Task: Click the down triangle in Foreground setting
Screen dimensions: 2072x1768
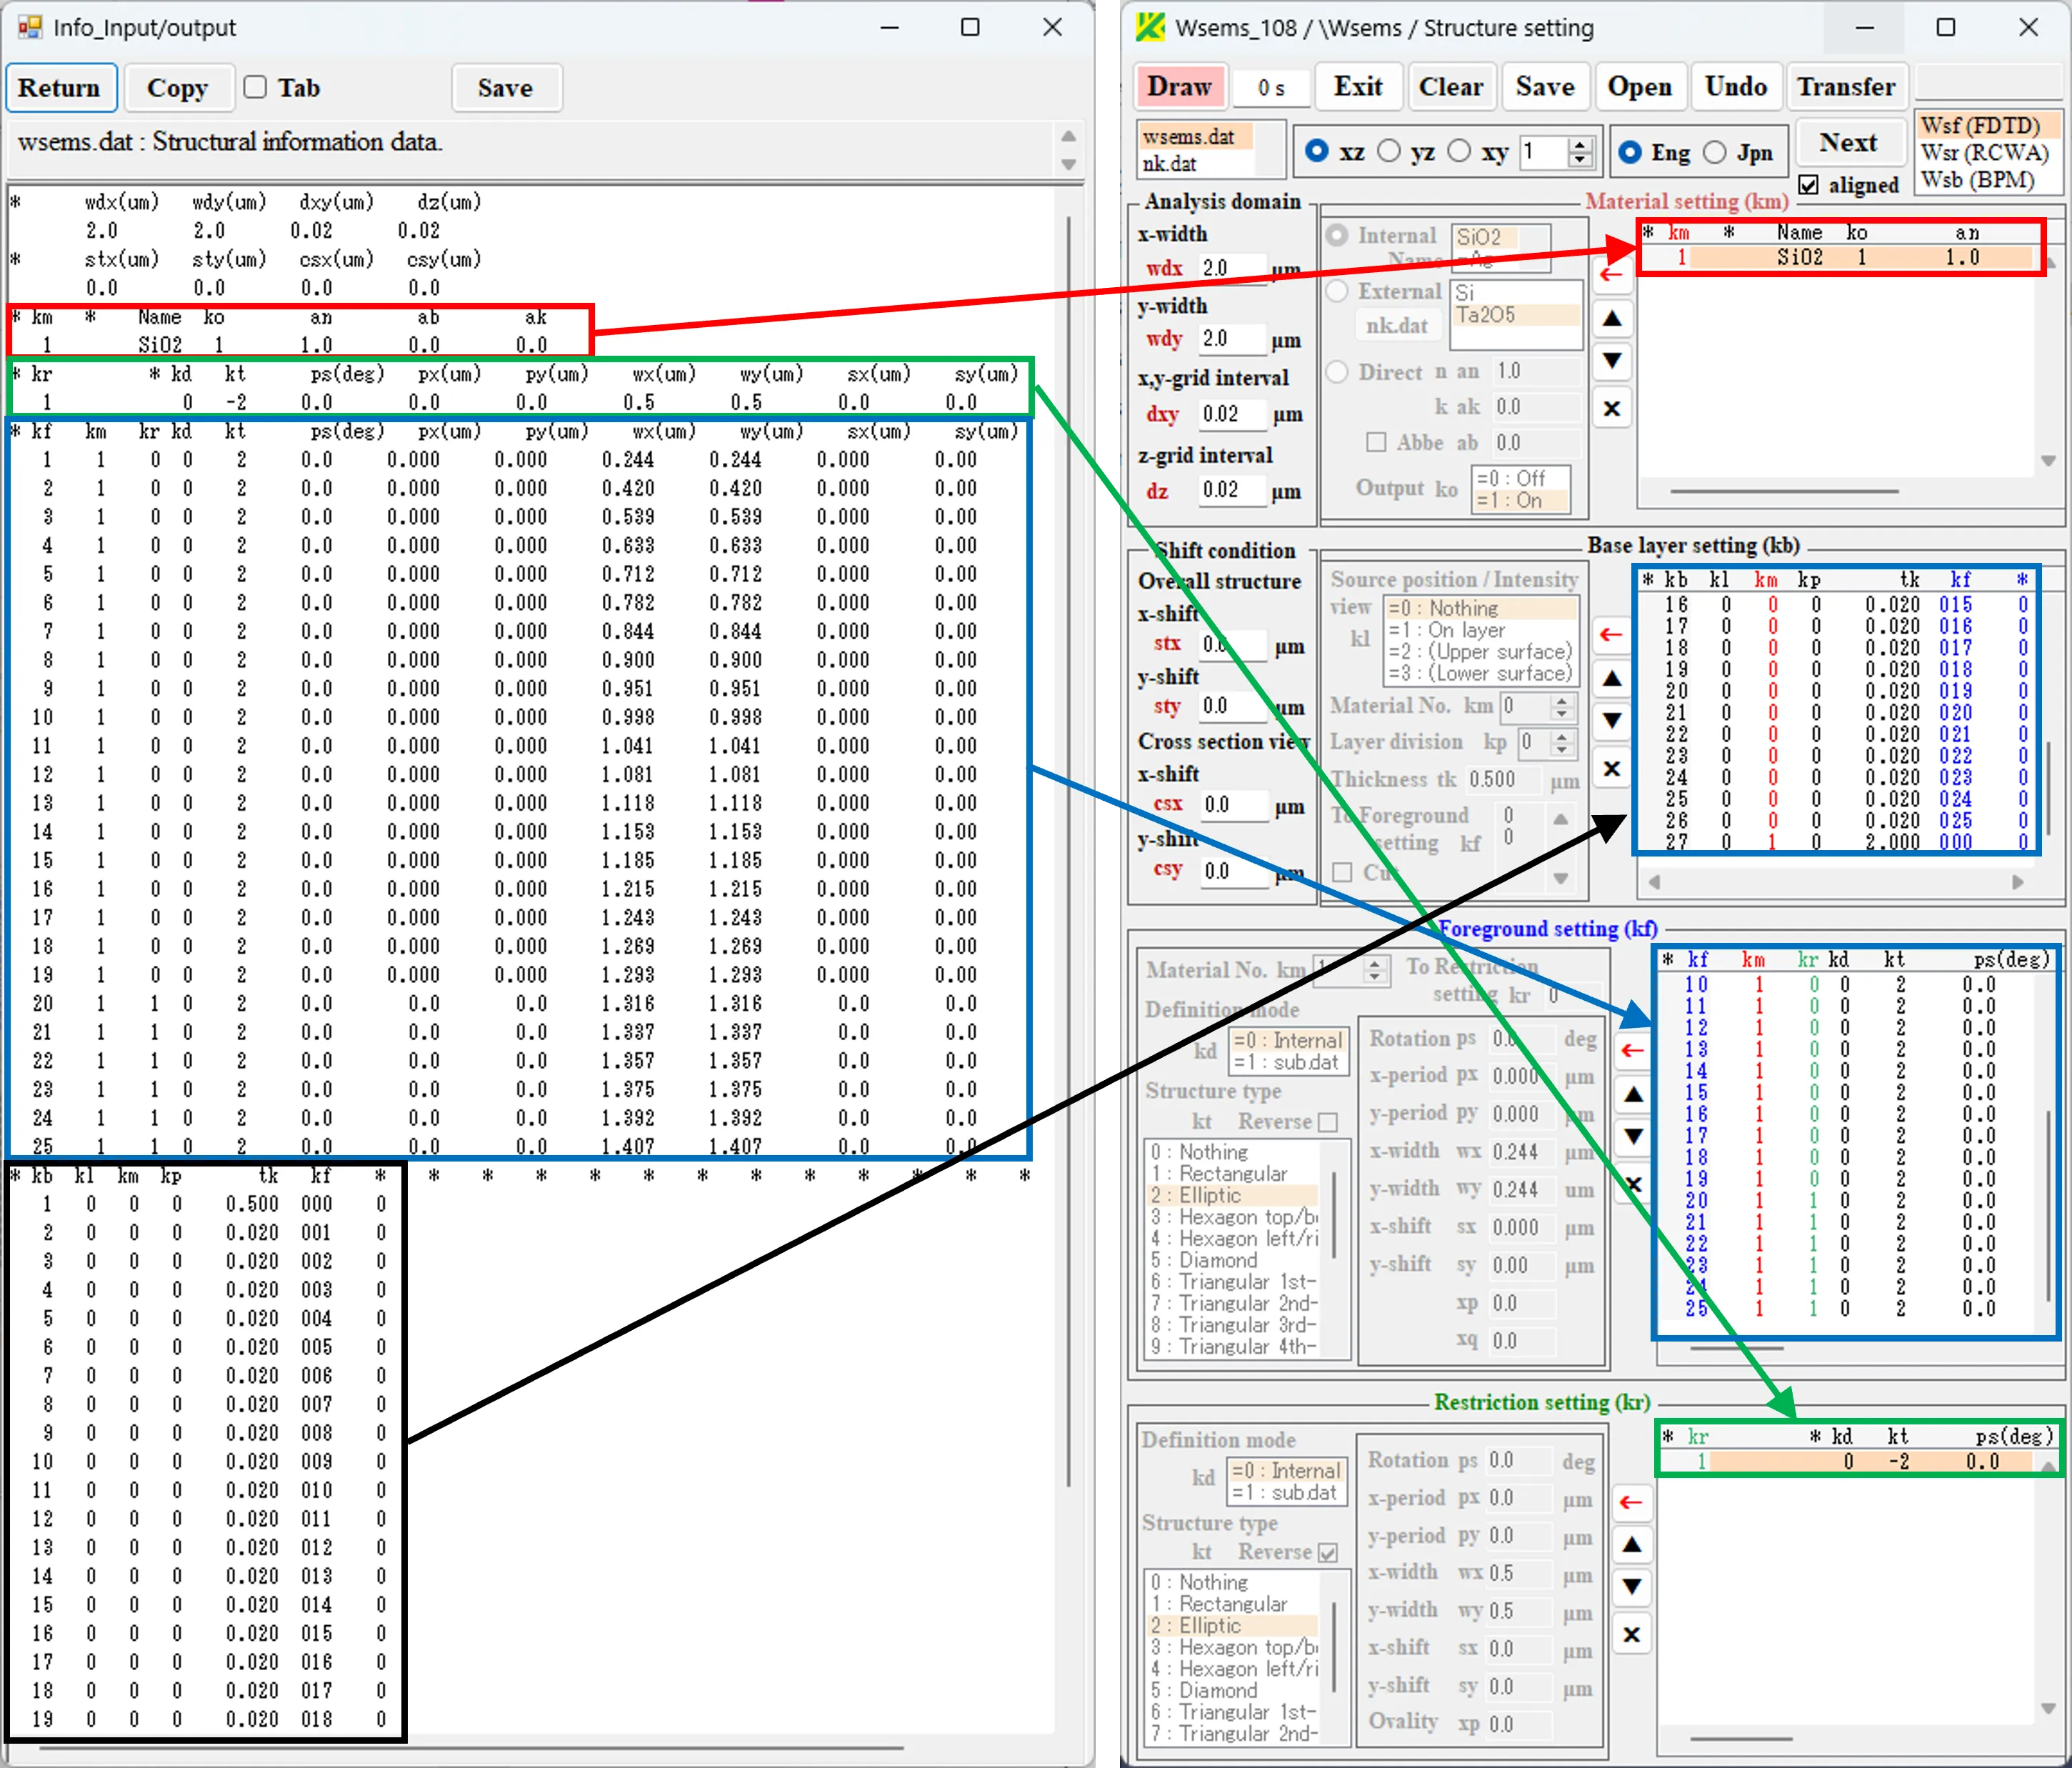Action: pos(1633,1136)
